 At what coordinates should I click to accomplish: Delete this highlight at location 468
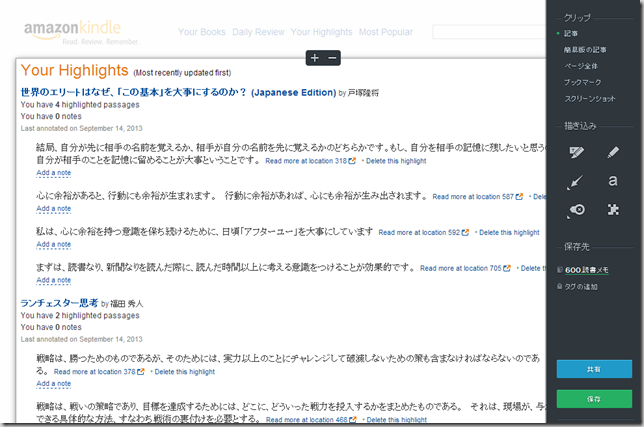point(396,420)
